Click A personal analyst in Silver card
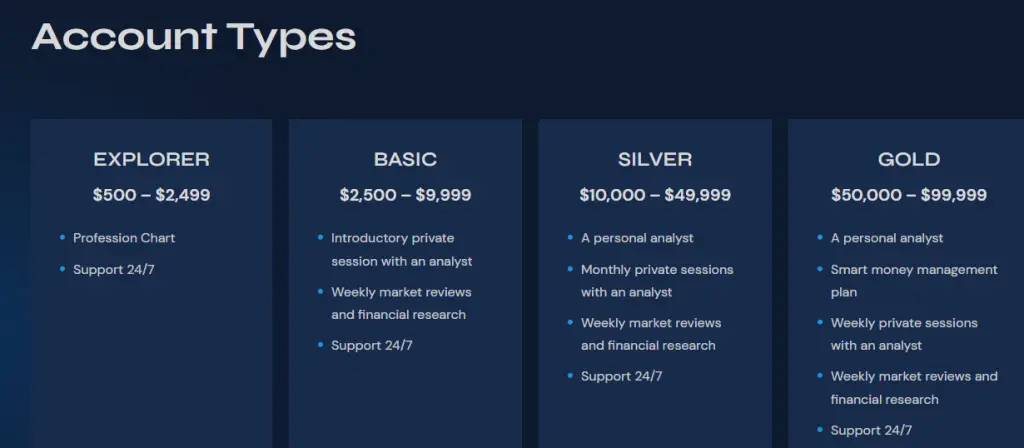This screenshot has width=1024, height=448. coord(637,238)
